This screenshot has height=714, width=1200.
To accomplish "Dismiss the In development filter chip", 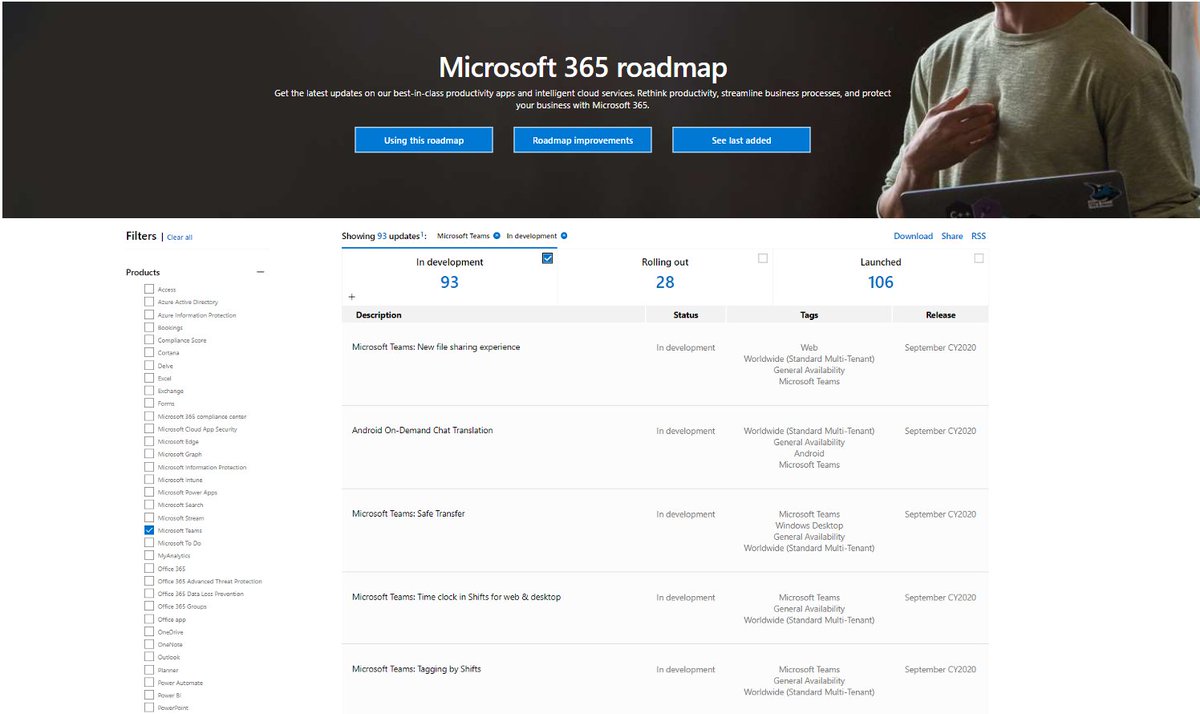I will tap(563, 235).
